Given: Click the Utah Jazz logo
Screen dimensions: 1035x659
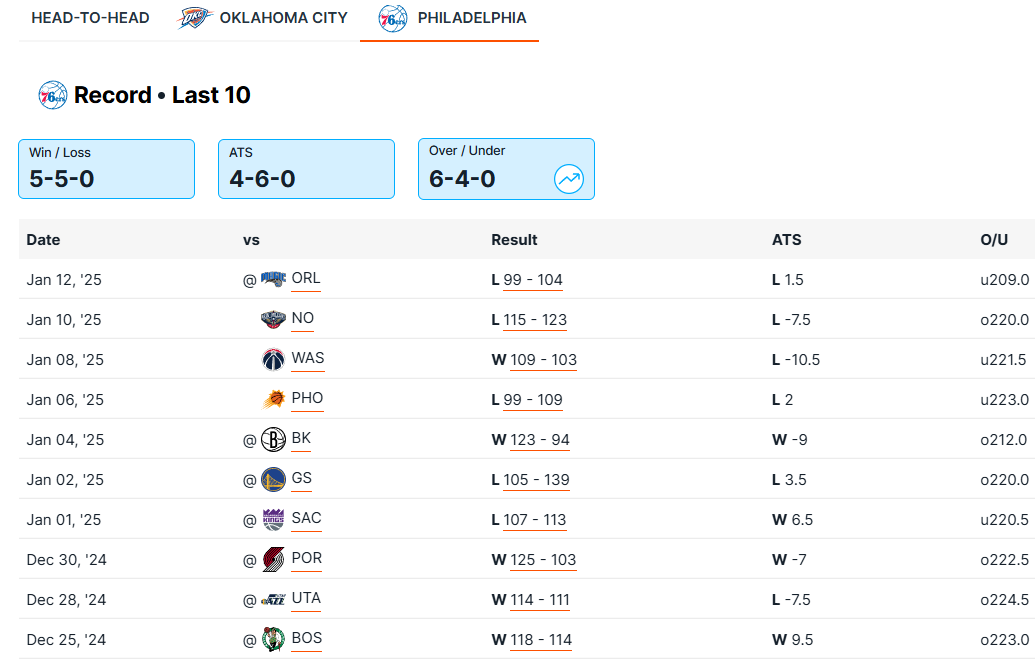Looking at the screenshot, I should click(x=273, y=600).
